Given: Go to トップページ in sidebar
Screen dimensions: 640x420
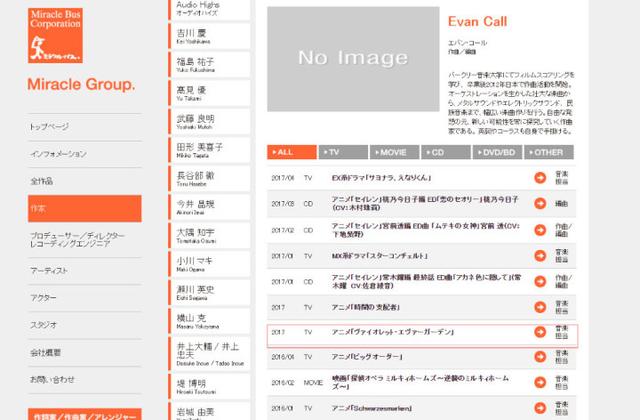Looking at the screenshot, I should (84, 127).
